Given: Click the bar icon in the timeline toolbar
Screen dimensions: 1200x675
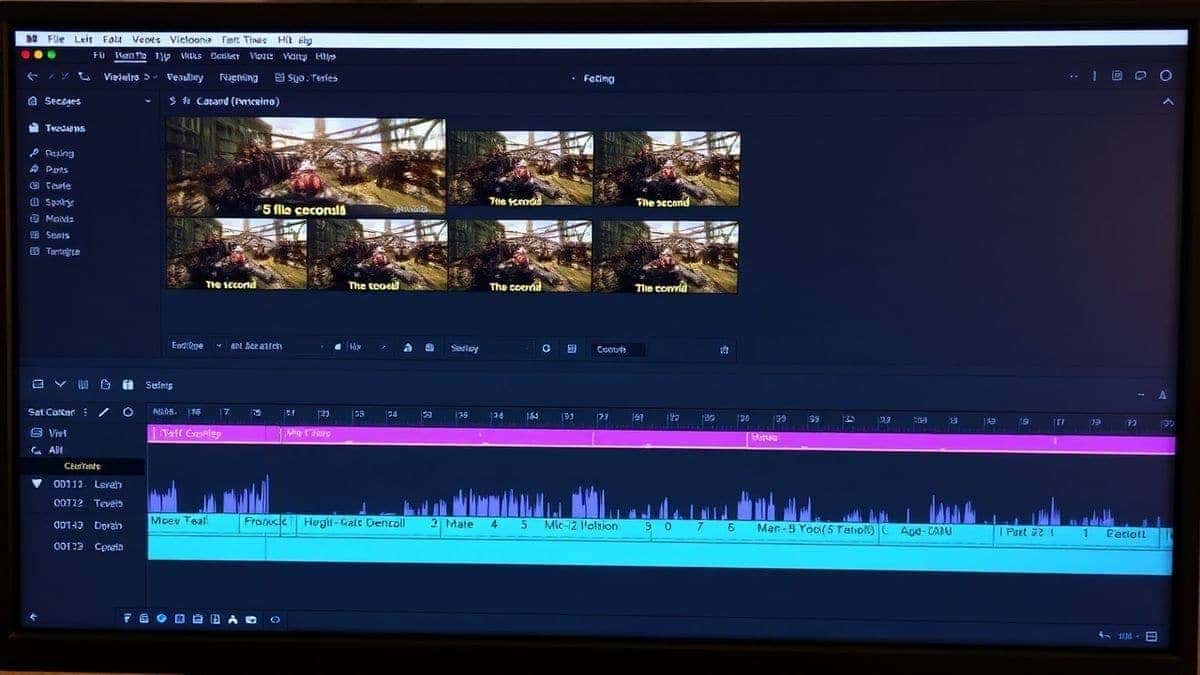Looking at the screenshot, I should pyautogui.click(x=83, y=384).
